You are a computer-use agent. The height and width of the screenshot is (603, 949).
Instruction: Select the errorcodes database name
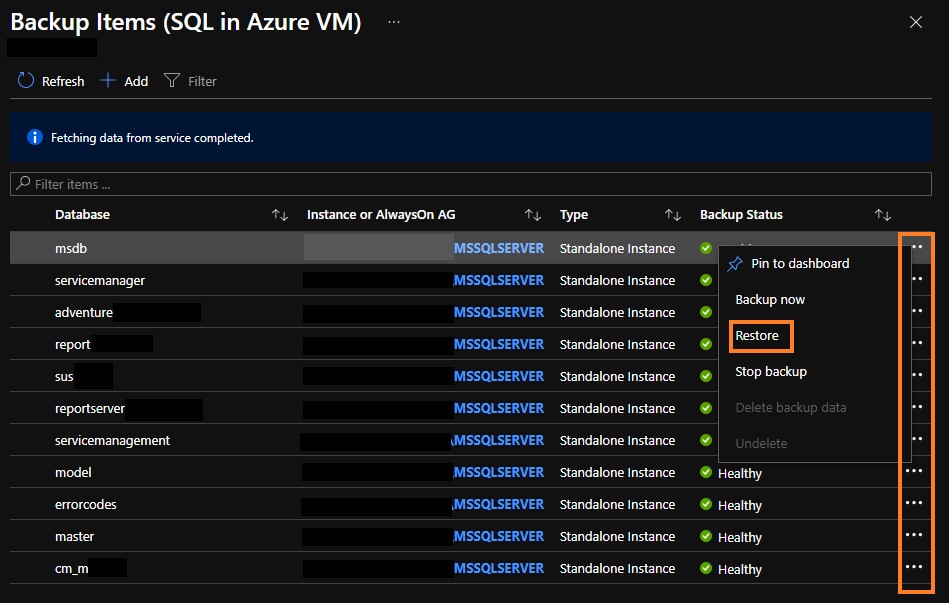point(85,504)
